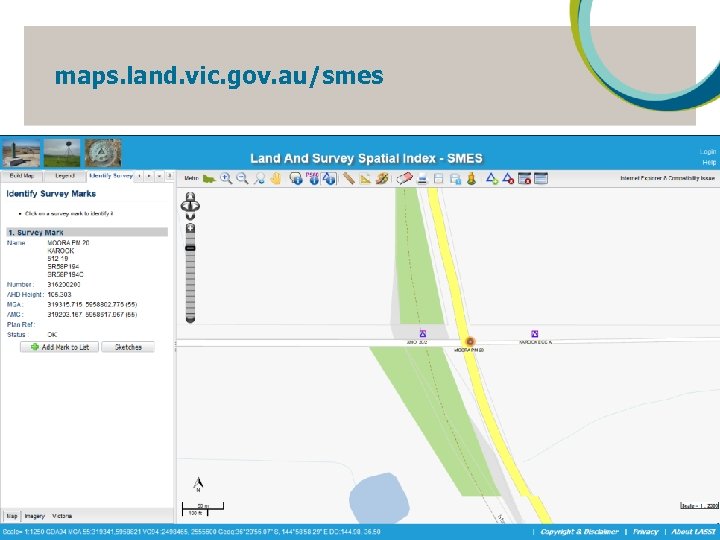720x540 pixels.
Task: Click the yellow street view figure icon
Action: tap(471, 179)
